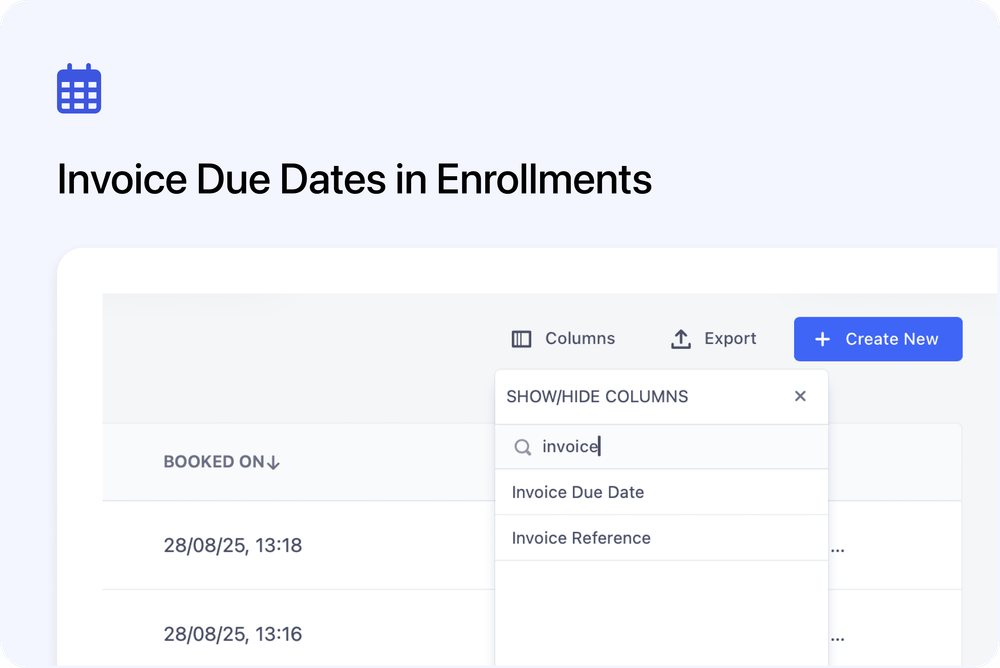Expand the Export options

[x=712, y=338]
